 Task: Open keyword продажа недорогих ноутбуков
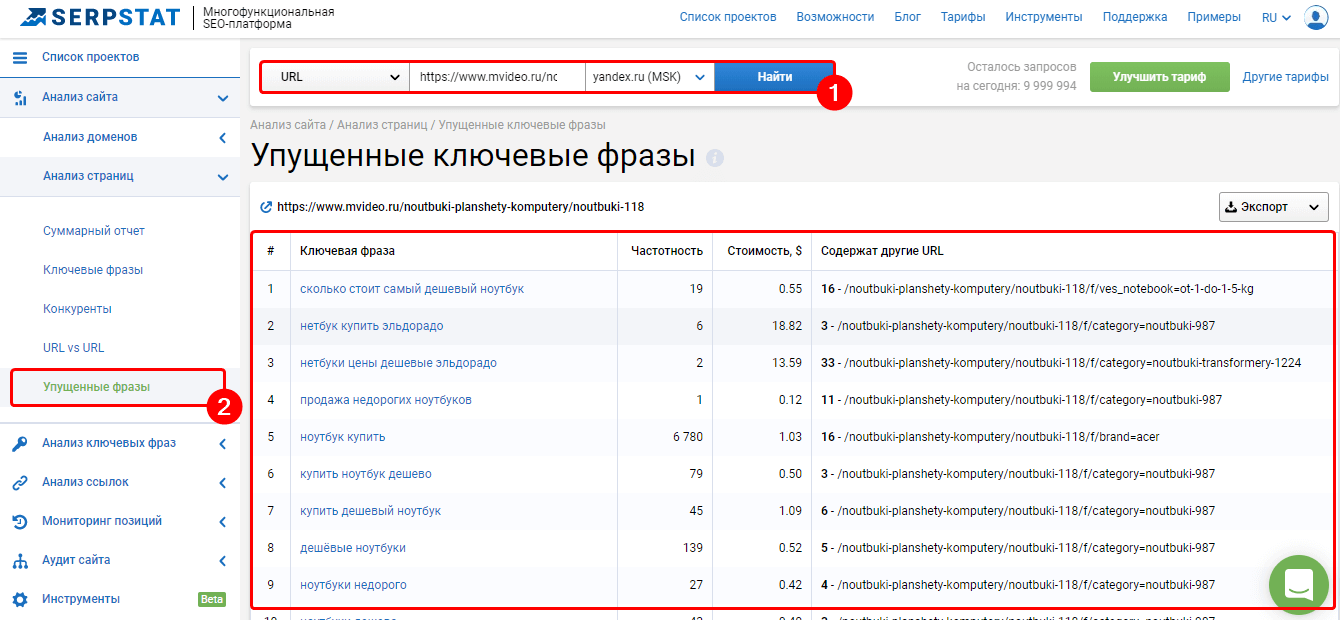point(386,400)
